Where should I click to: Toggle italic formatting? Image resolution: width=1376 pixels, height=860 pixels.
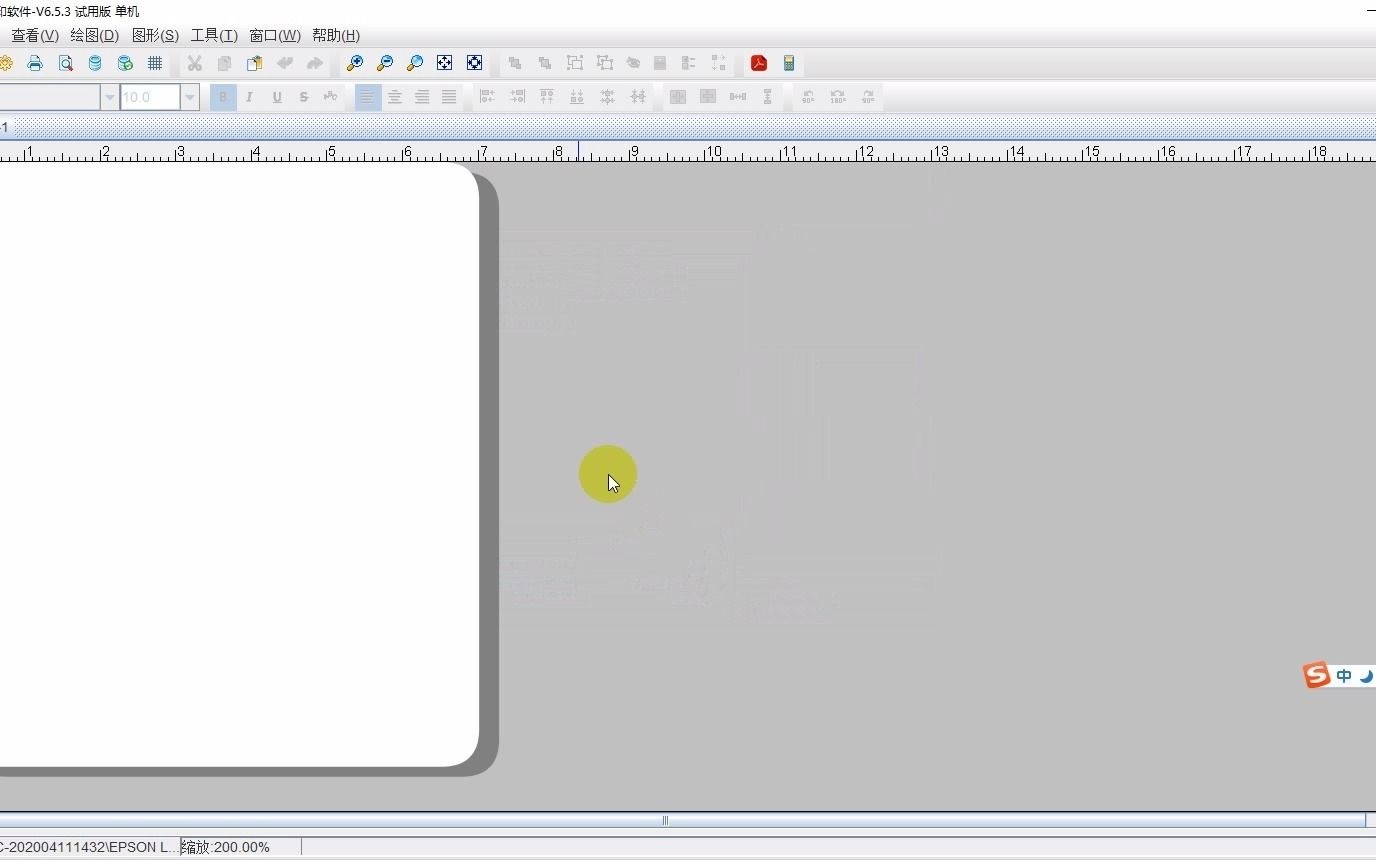tap(249, 97)
